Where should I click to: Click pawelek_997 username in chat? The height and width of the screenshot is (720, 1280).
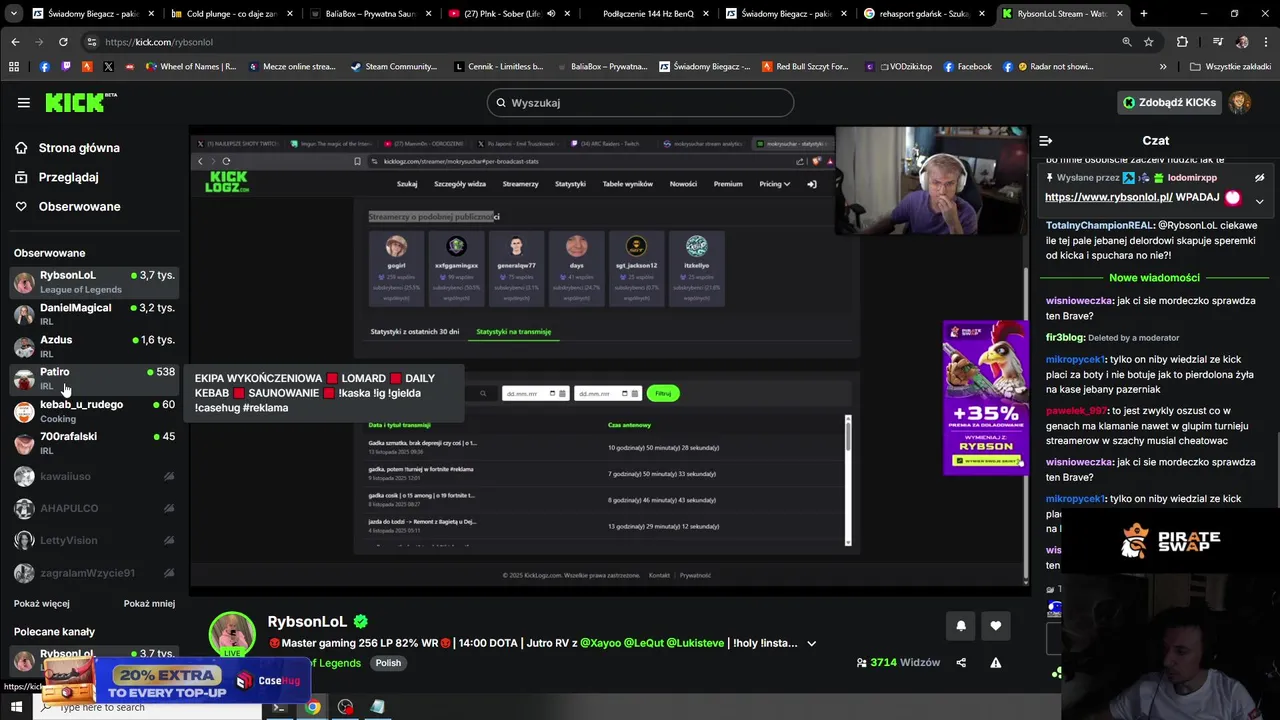tap(1077, 411)
